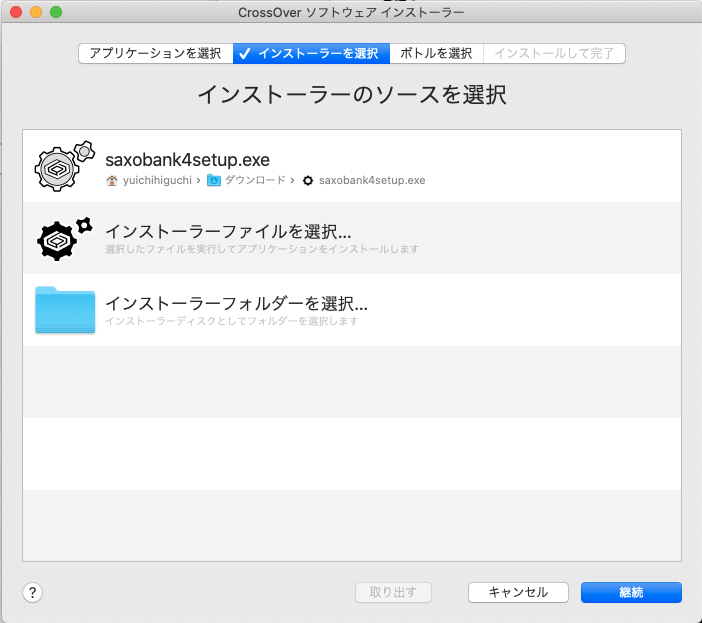The width and height of the screenshot is (702, 623).
Task: Click the small gear icon in file path
Action: coord(308,180)
